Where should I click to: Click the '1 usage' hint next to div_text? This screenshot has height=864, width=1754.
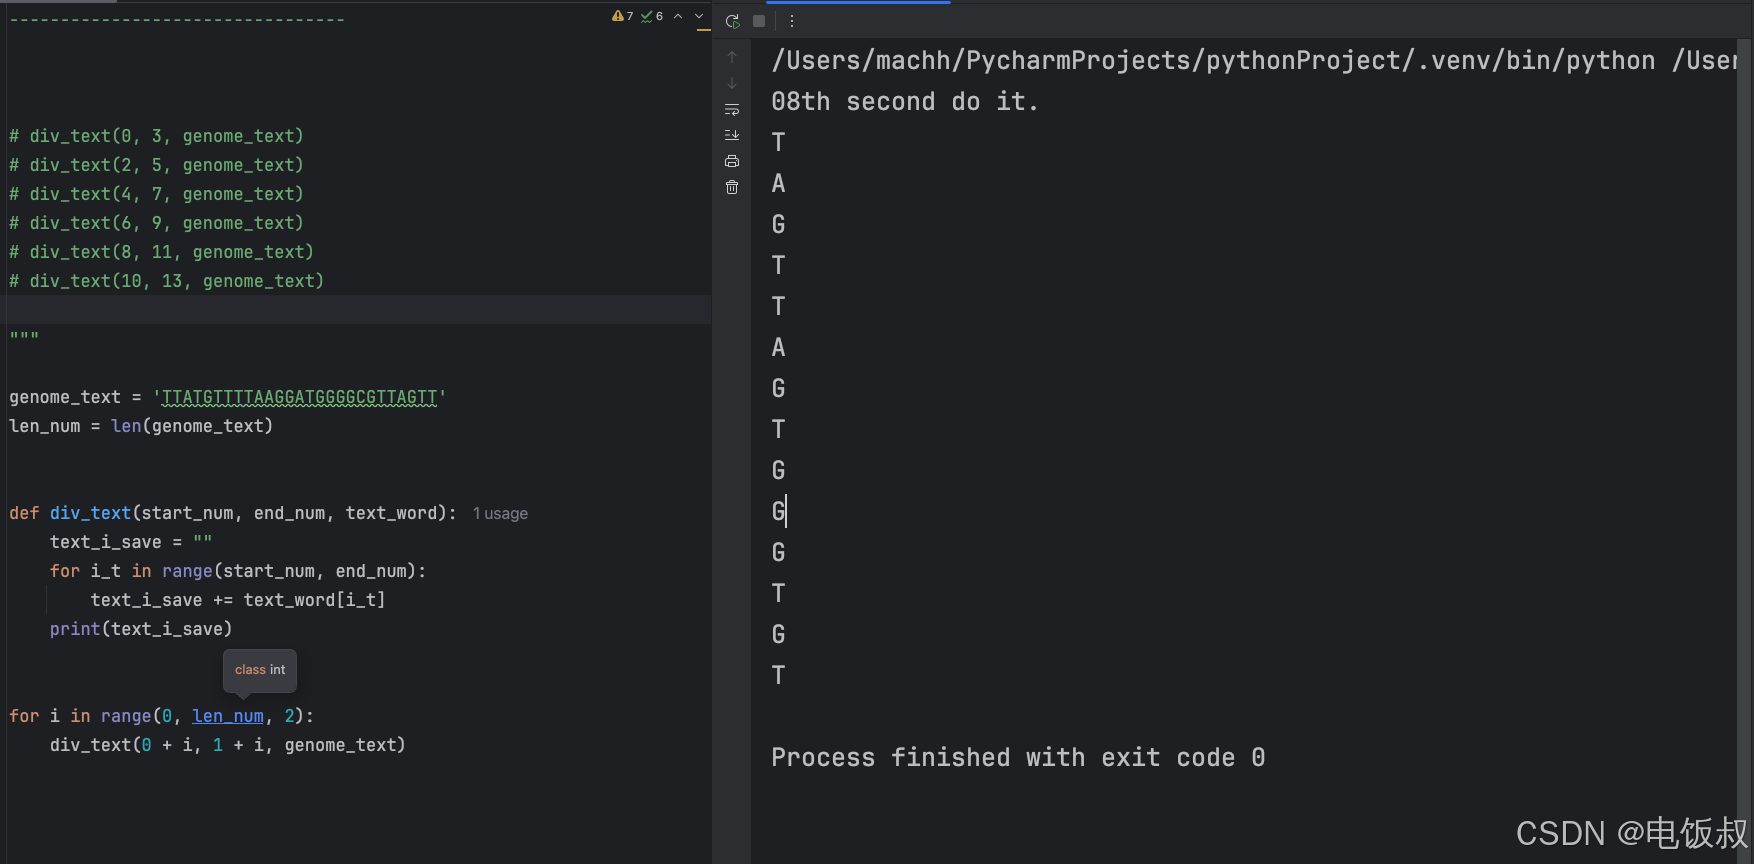point(500,514)
